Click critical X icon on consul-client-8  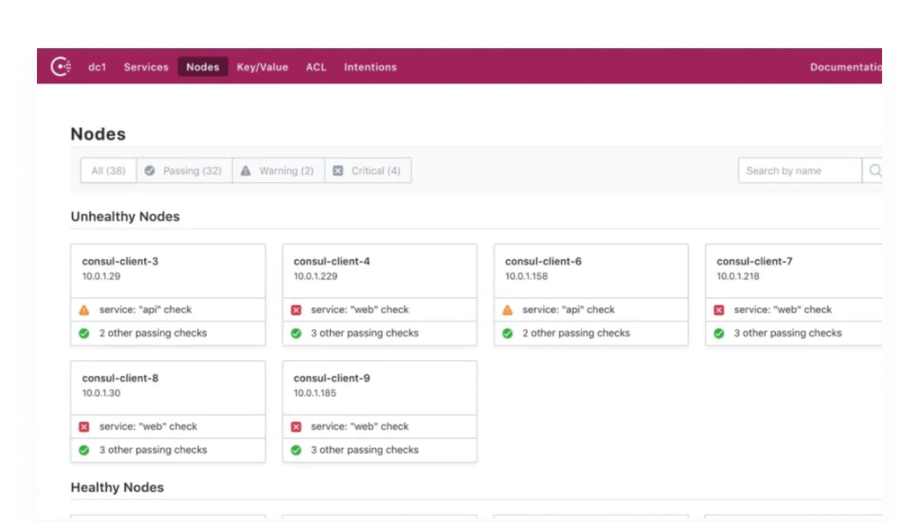84,427
